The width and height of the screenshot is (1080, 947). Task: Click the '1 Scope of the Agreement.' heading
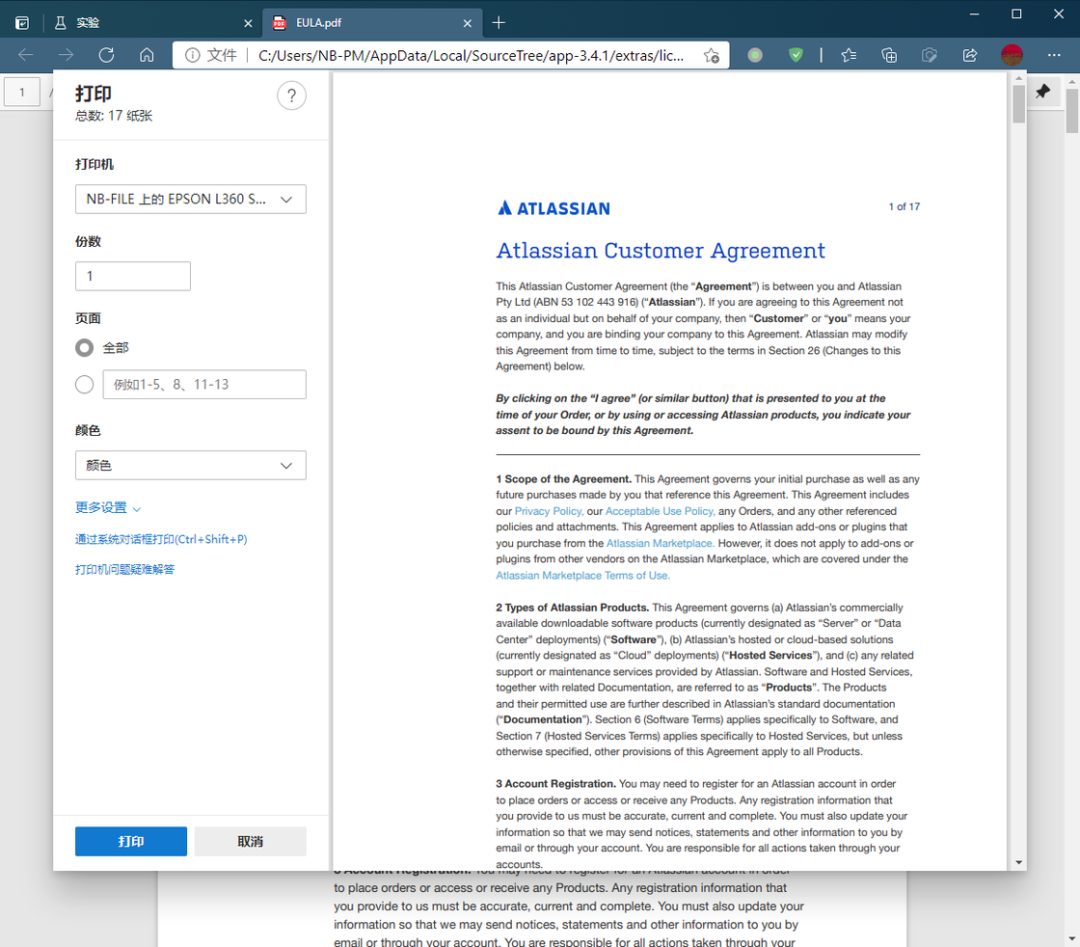coord(563,479)
